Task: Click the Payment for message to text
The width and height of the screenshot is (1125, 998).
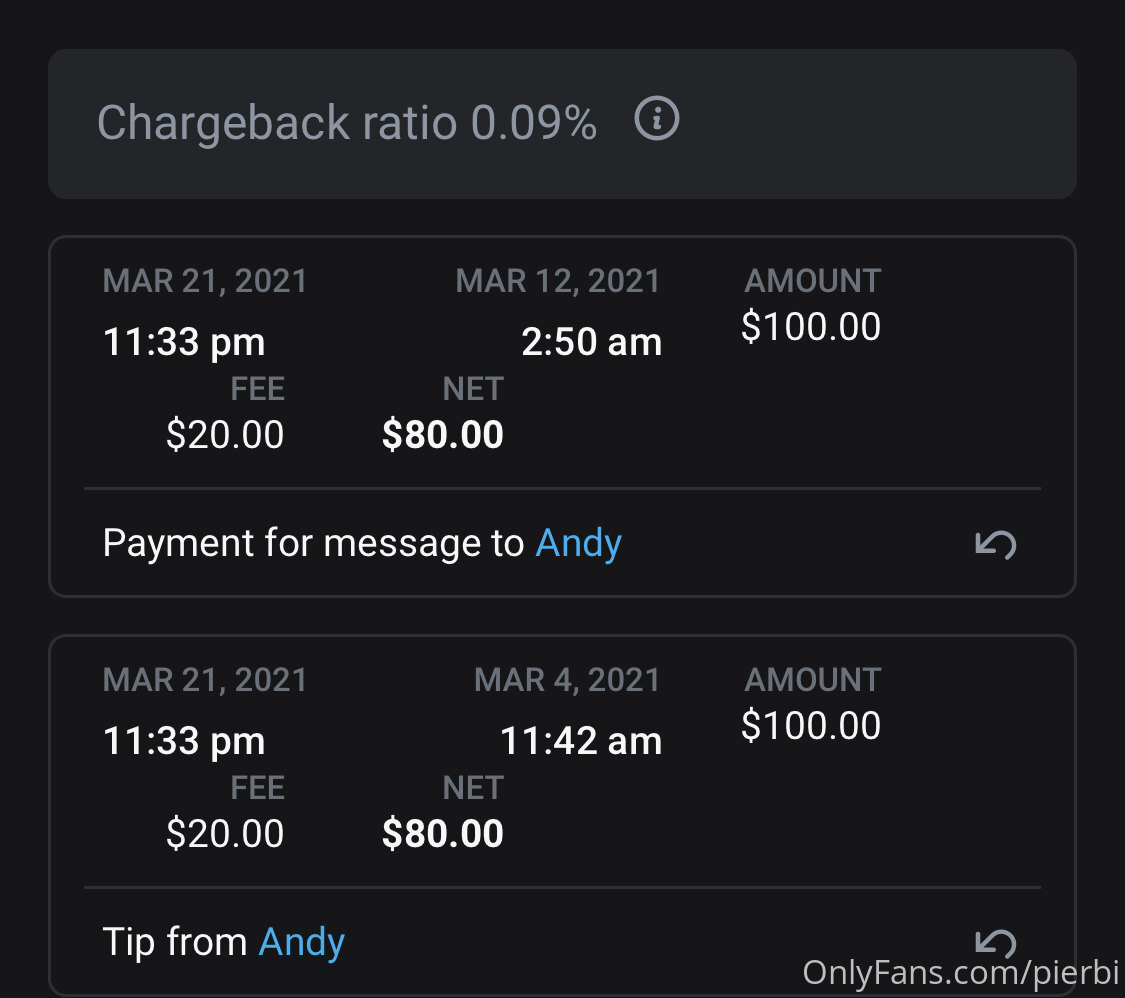Action: point(314,543)
